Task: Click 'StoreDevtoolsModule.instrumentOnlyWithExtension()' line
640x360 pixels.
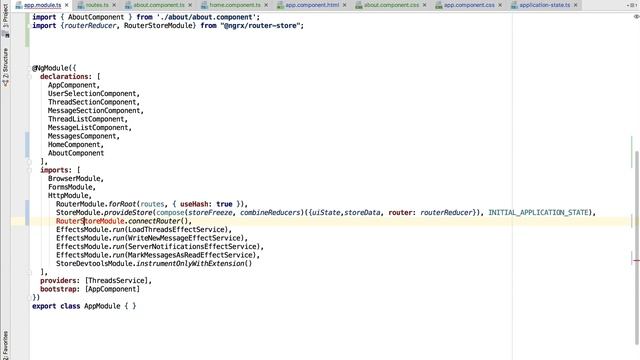Action: click(154, 264)
